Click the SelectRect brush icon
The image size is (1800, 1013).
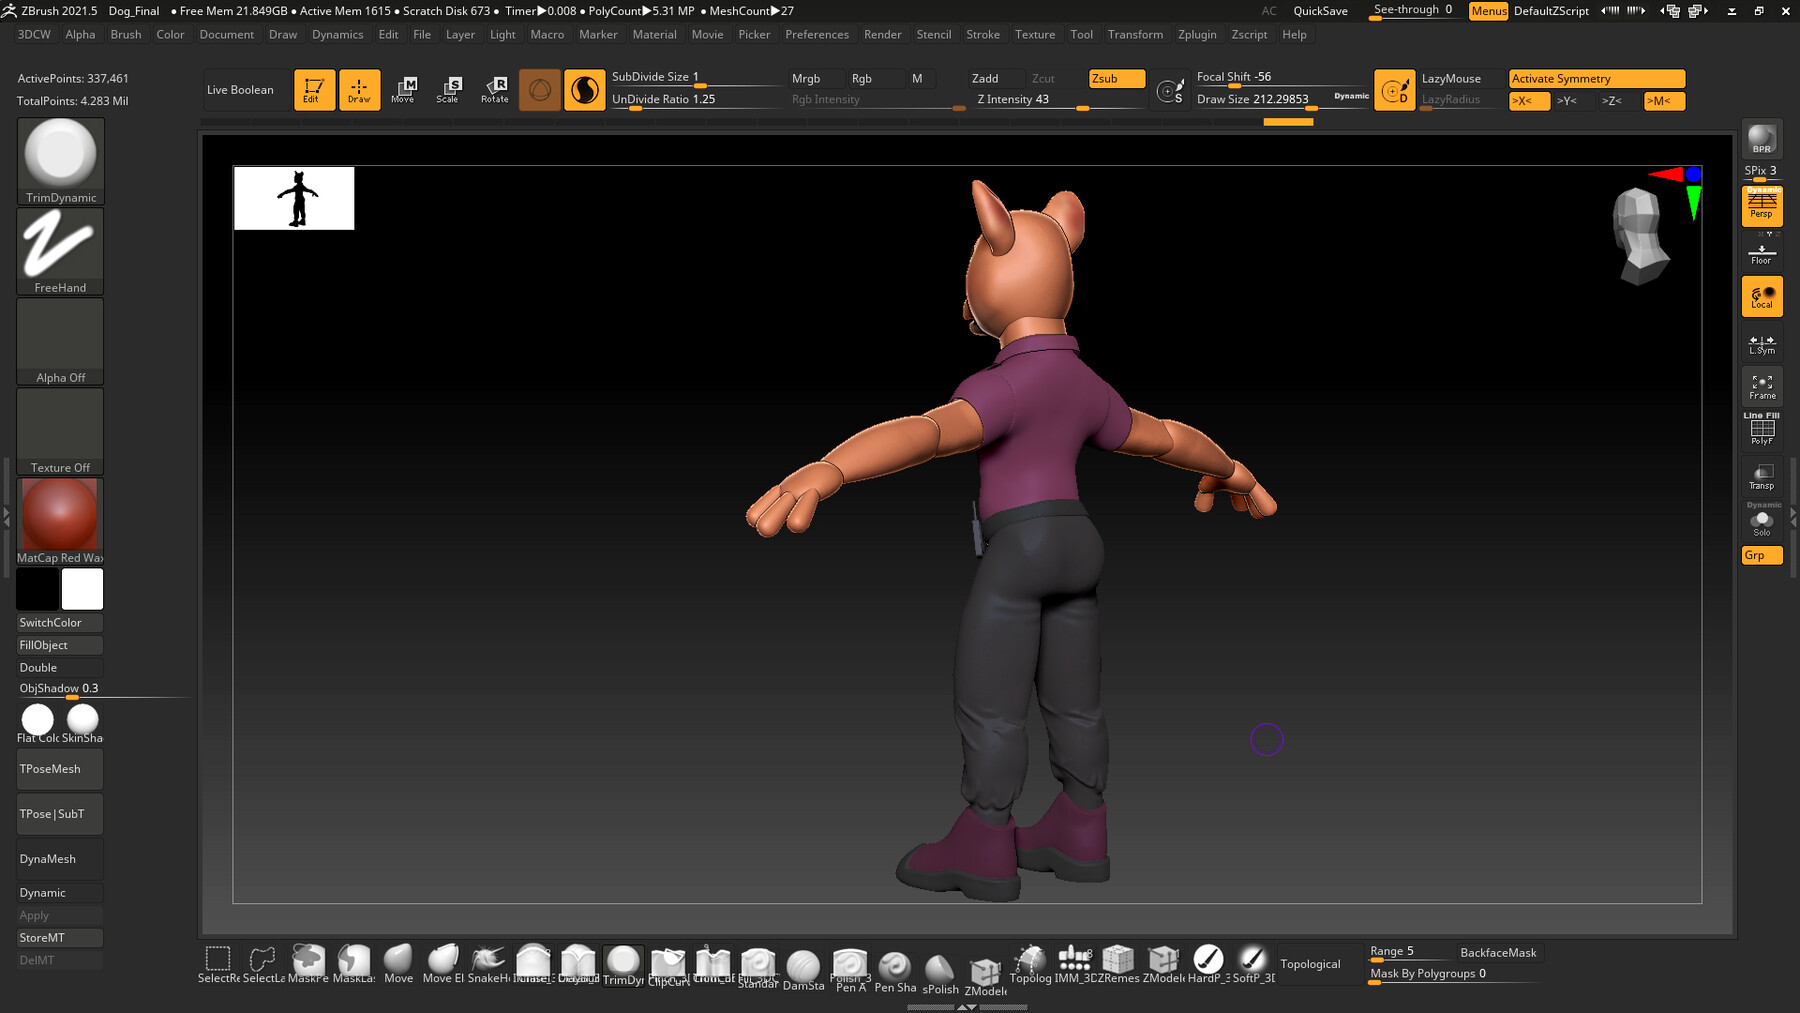(218, 964)
